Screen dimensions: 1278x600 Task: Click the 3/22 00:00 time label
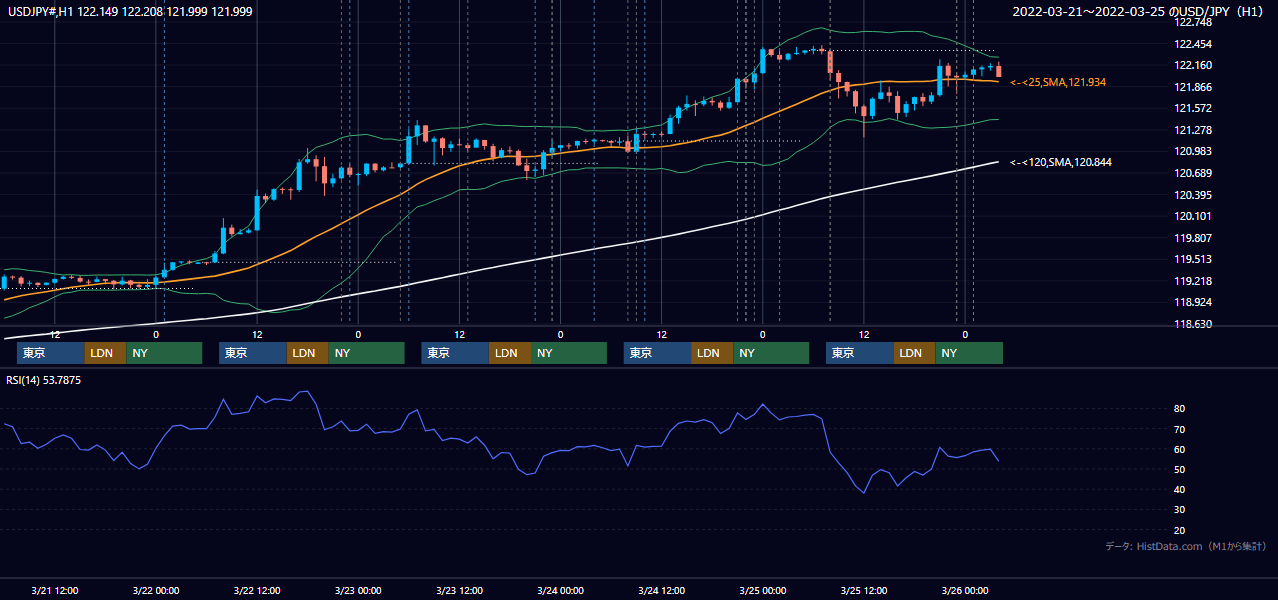tap(156, 590)
